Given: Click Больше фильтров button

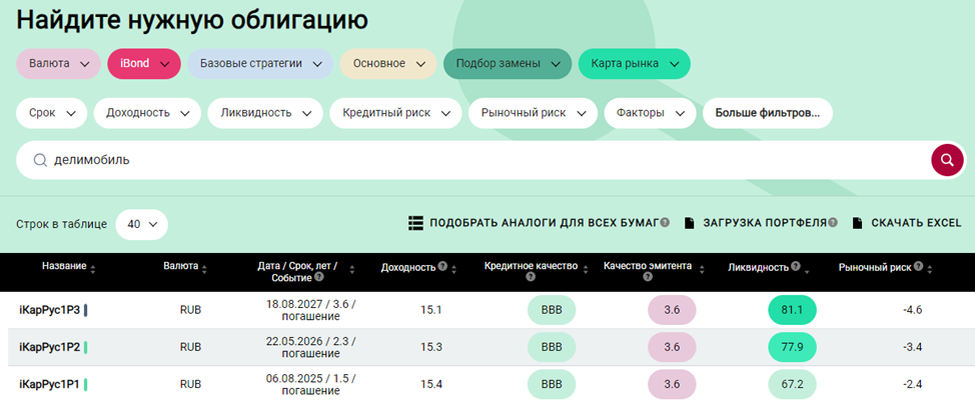Looking at the screenshot, I should pyautogui.click(x=767, y=113).
